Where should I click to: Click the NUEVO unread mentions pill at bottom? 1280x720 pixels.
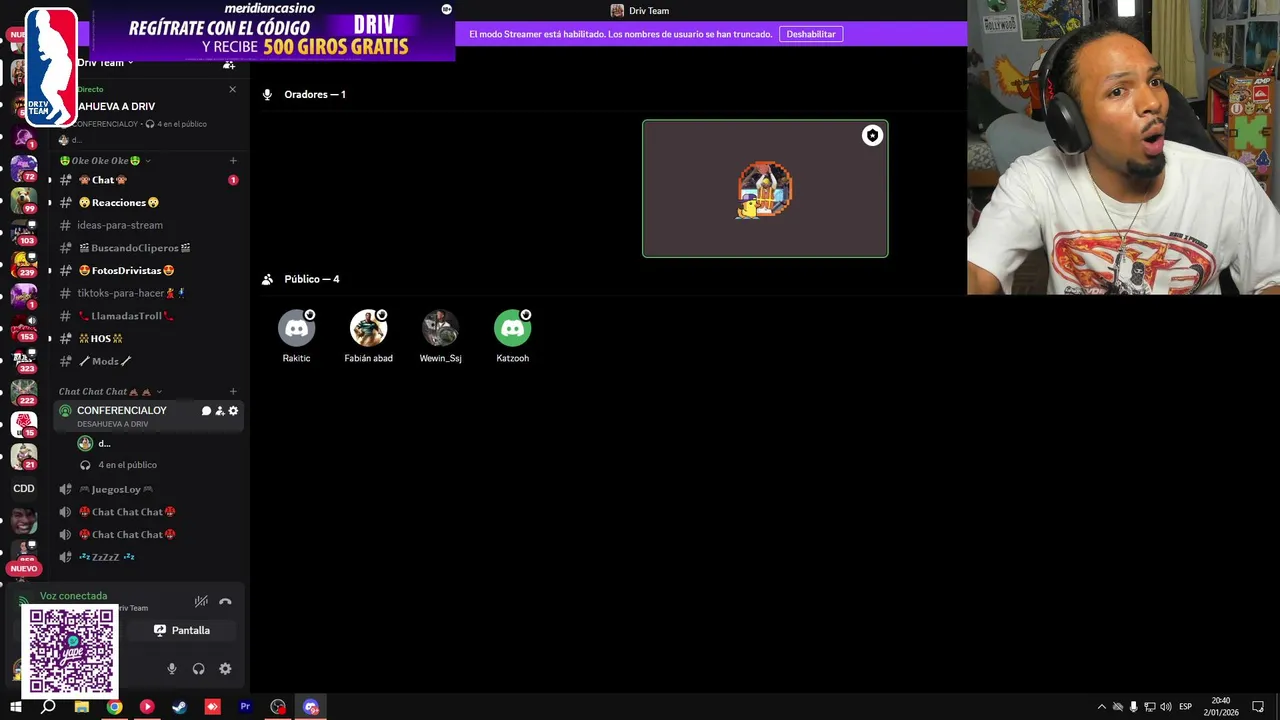(x=23, y=568)
